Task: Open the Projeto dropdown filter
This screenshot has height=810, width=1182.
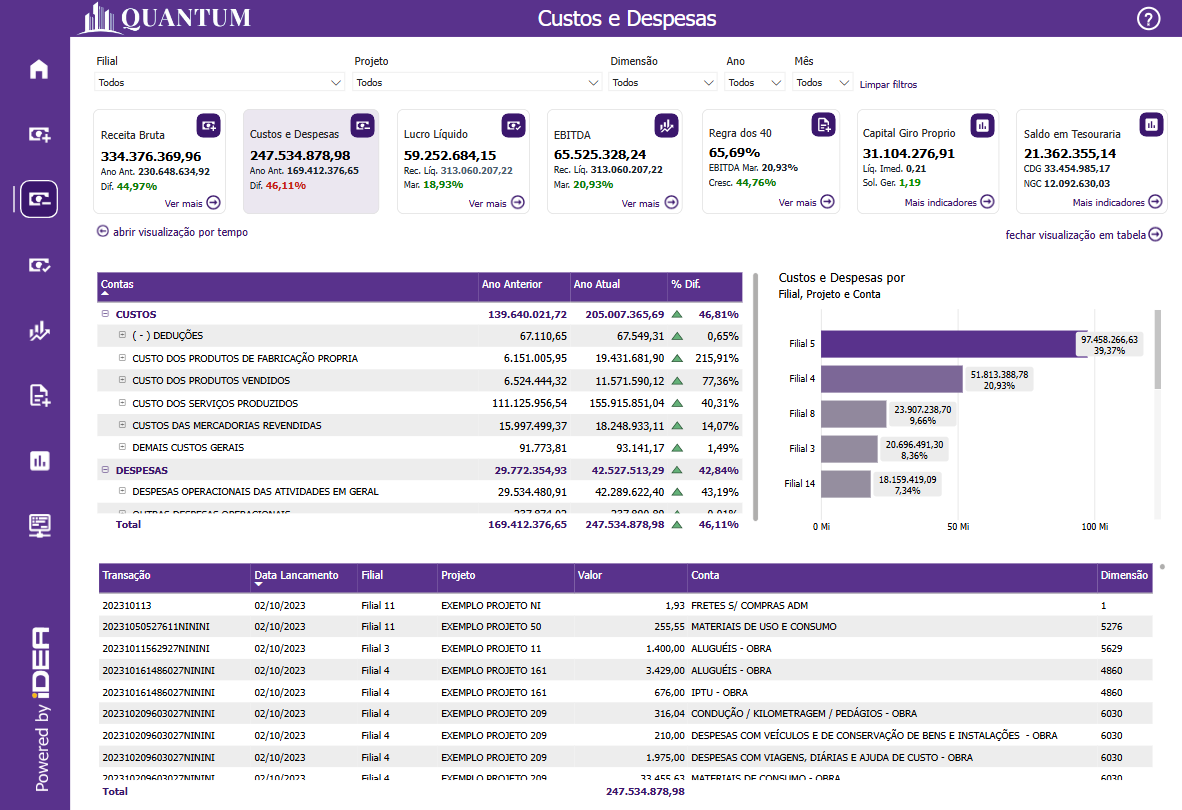Action: pyautogui.click(x=477, y=83)
